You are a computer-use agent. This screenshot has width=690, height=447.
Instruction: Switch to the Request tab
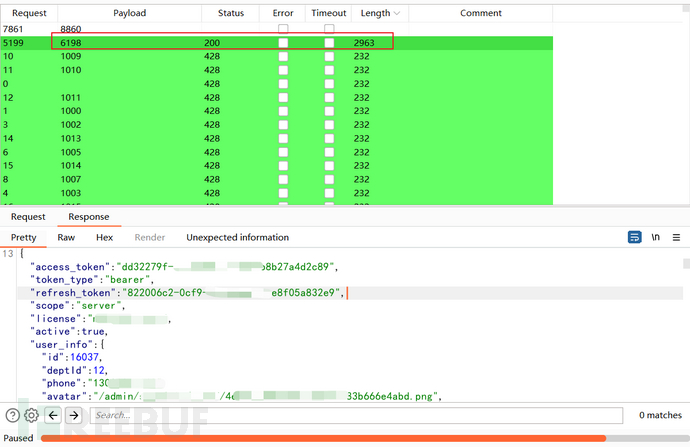(28, 217)
